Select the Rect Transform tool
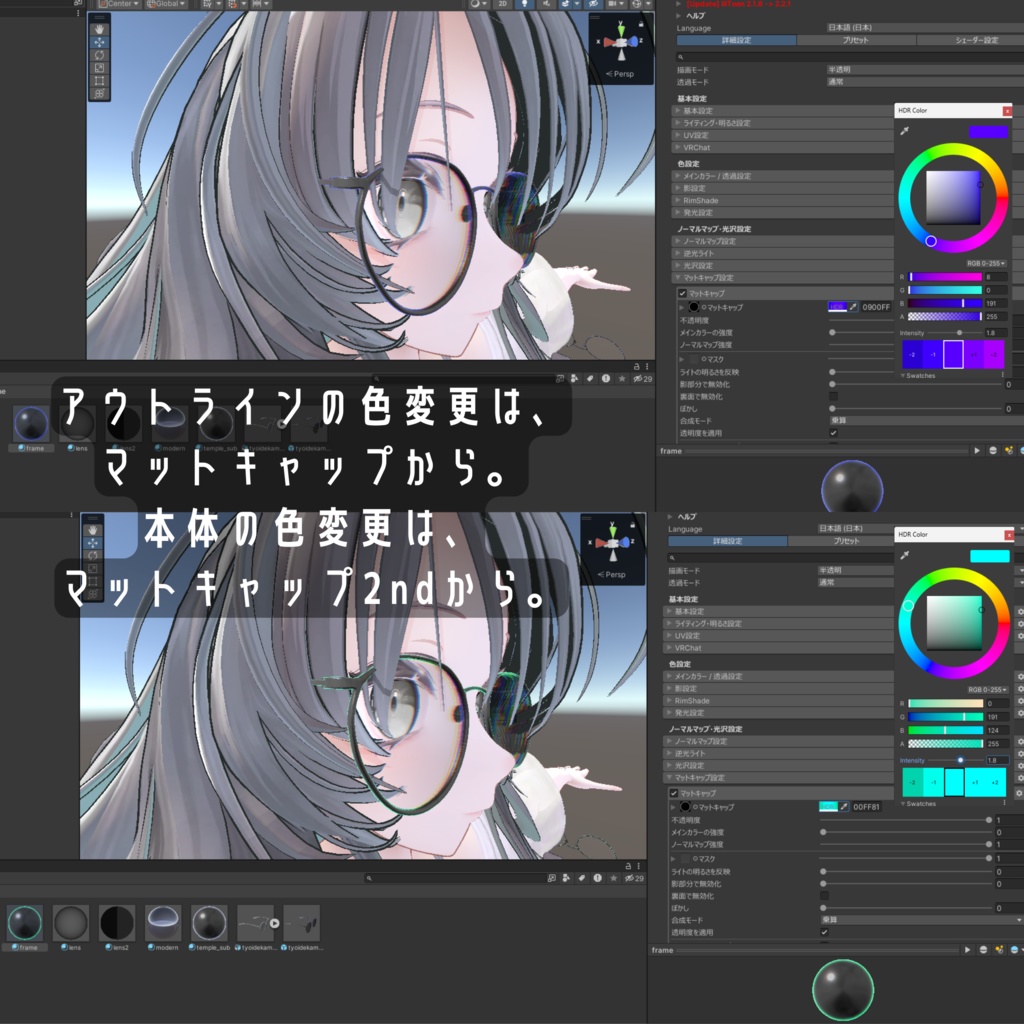1024x1024 pixels. [99, 80]
